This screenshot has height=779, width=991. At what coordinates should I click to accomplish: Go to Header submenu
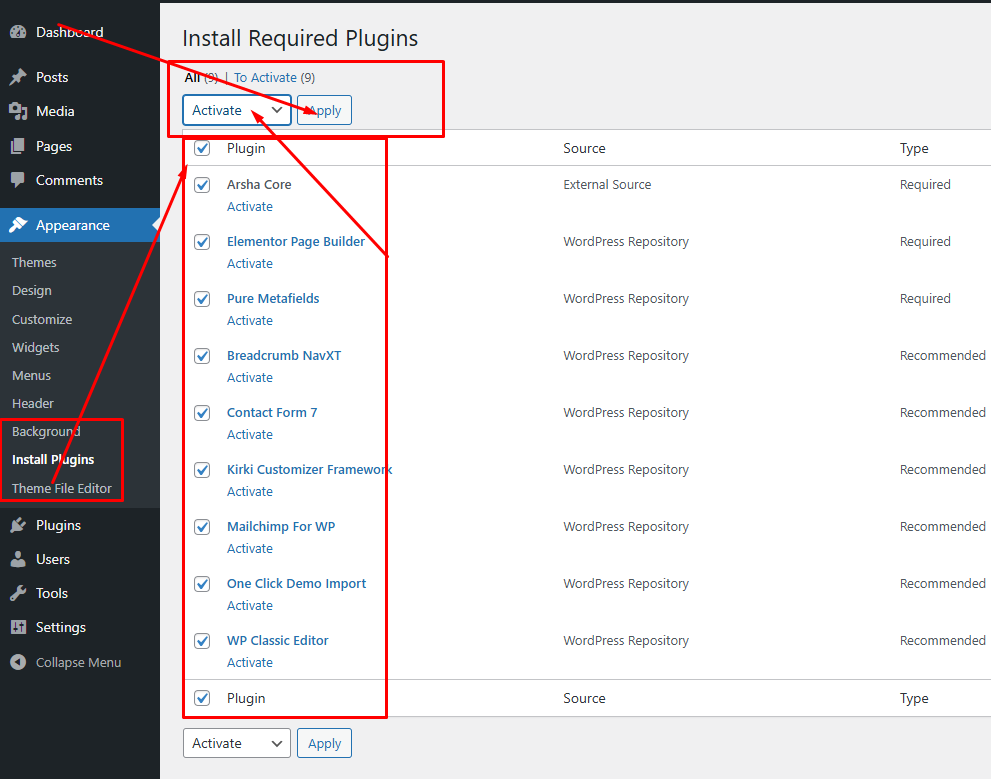[x=33, y=403]
